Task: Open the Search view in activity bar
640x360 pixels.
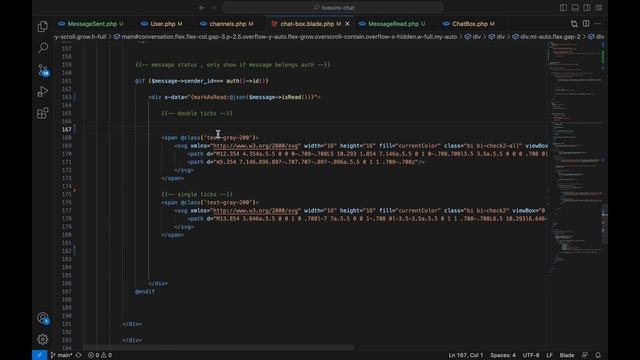Action: [42, 48]
